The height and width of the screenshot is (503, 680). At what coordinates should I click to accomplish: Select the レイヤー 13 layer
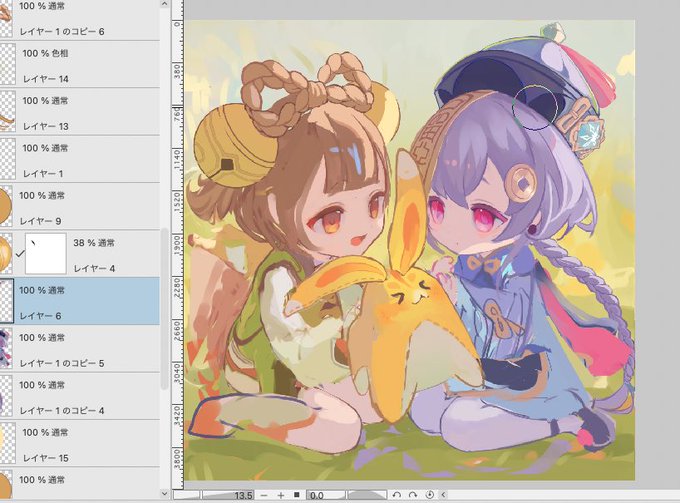tap(80, 112)
